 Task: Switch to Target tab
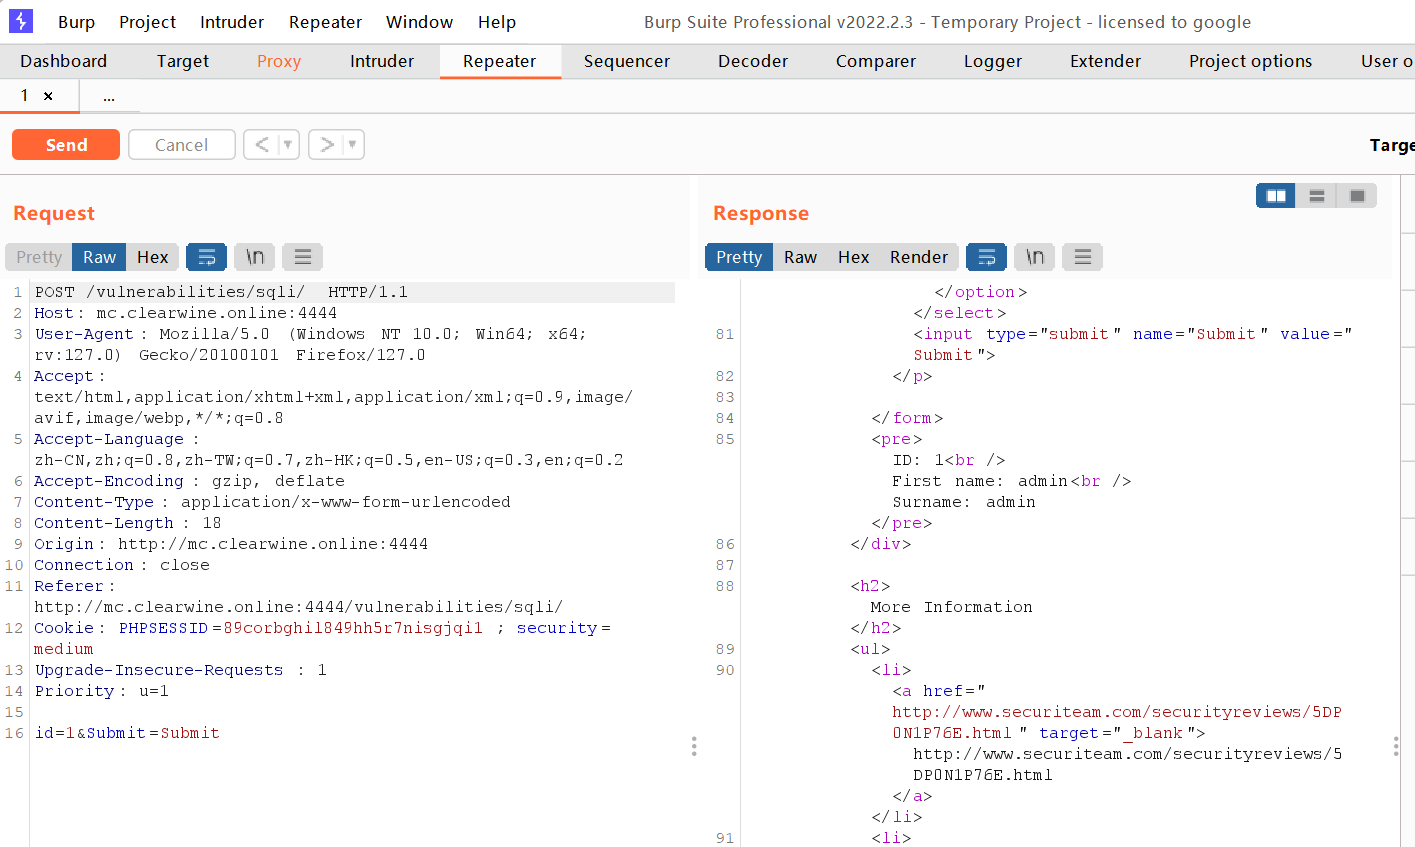183,61
